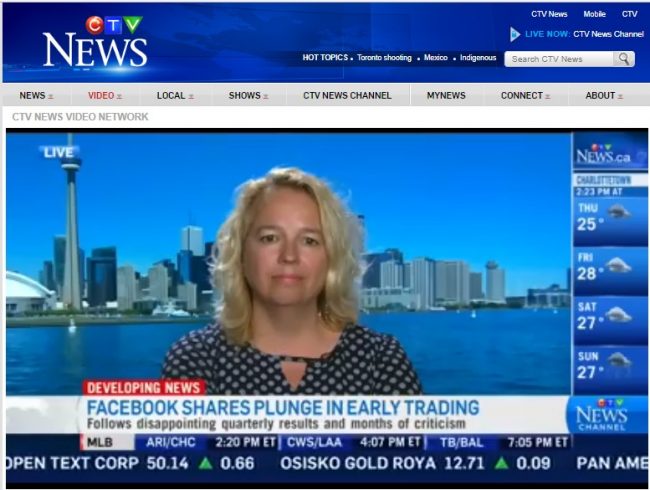
Task: Click into the Search CTV News field
Action: point(558,59)
